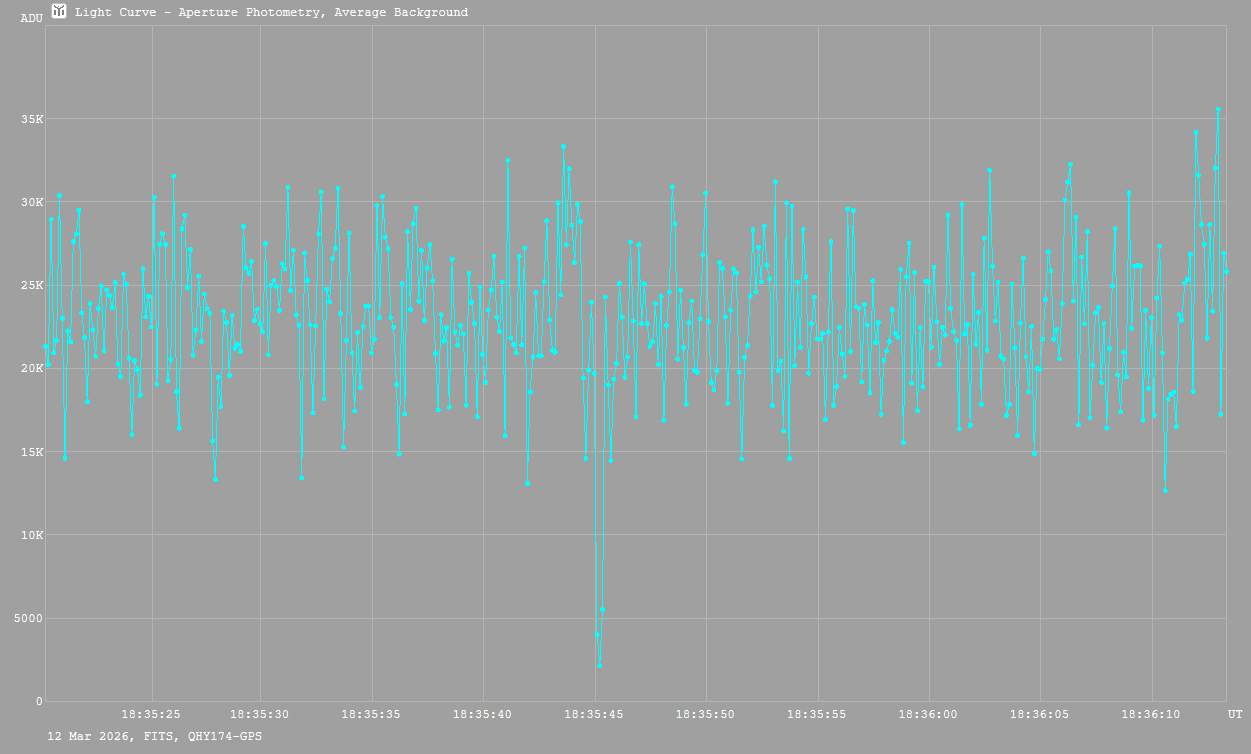
Task: Click the light curve icon beside the title
Action: pyautogui.click(x=59, y=11)
